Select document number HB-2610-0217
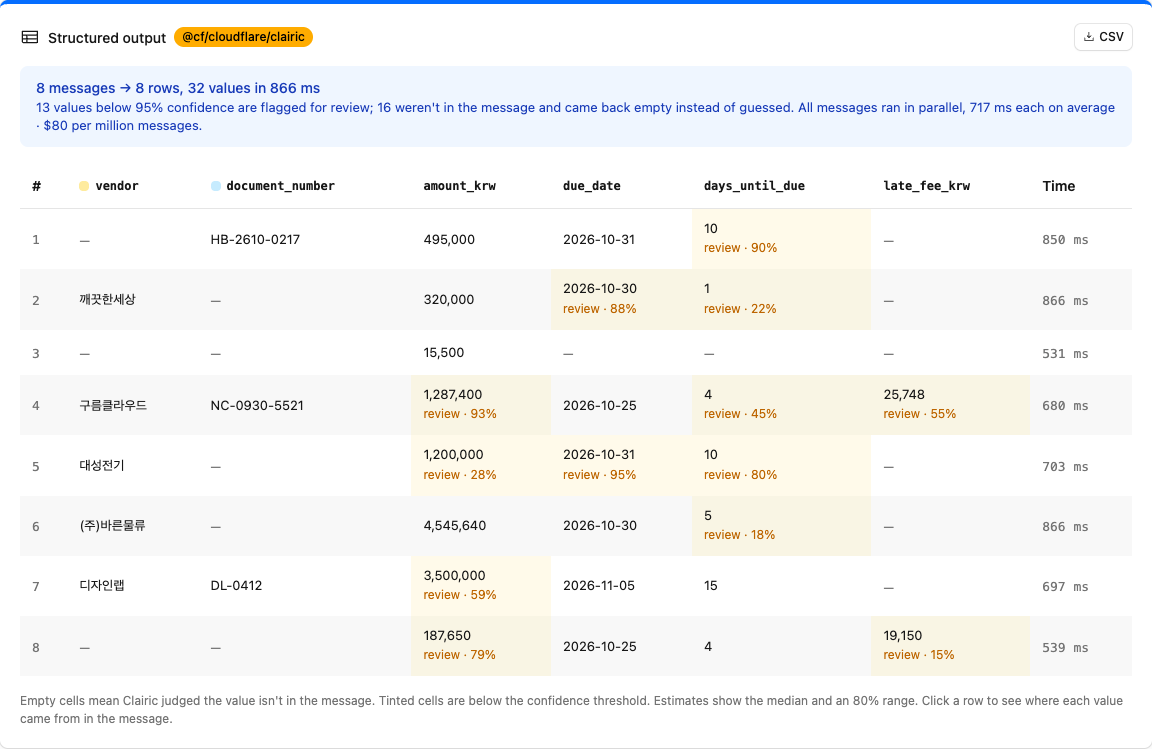The width and height of the screenshot is (1152, 749). 255,240
